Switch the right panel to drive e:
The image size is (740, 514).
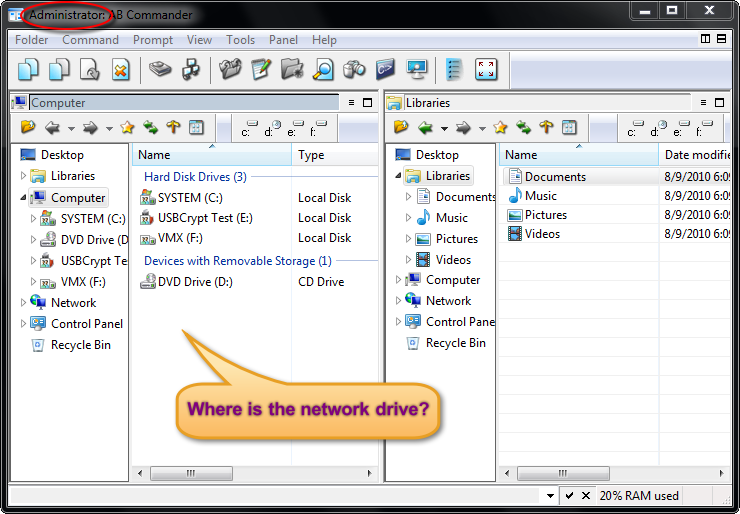click(x=681, y=129)
